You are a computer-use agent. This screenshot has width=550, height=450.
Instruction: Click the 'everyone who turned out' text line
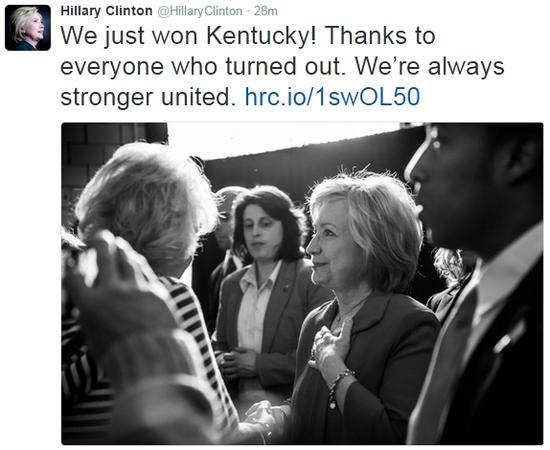click(200, 67)
